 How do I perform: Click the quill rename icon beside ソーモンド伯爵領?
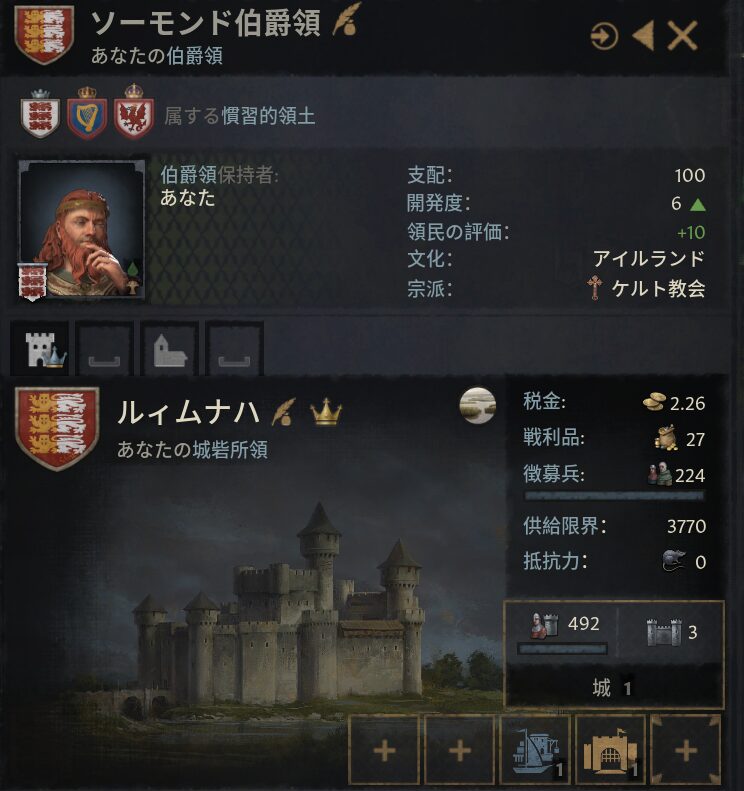(x=347, y=19)
